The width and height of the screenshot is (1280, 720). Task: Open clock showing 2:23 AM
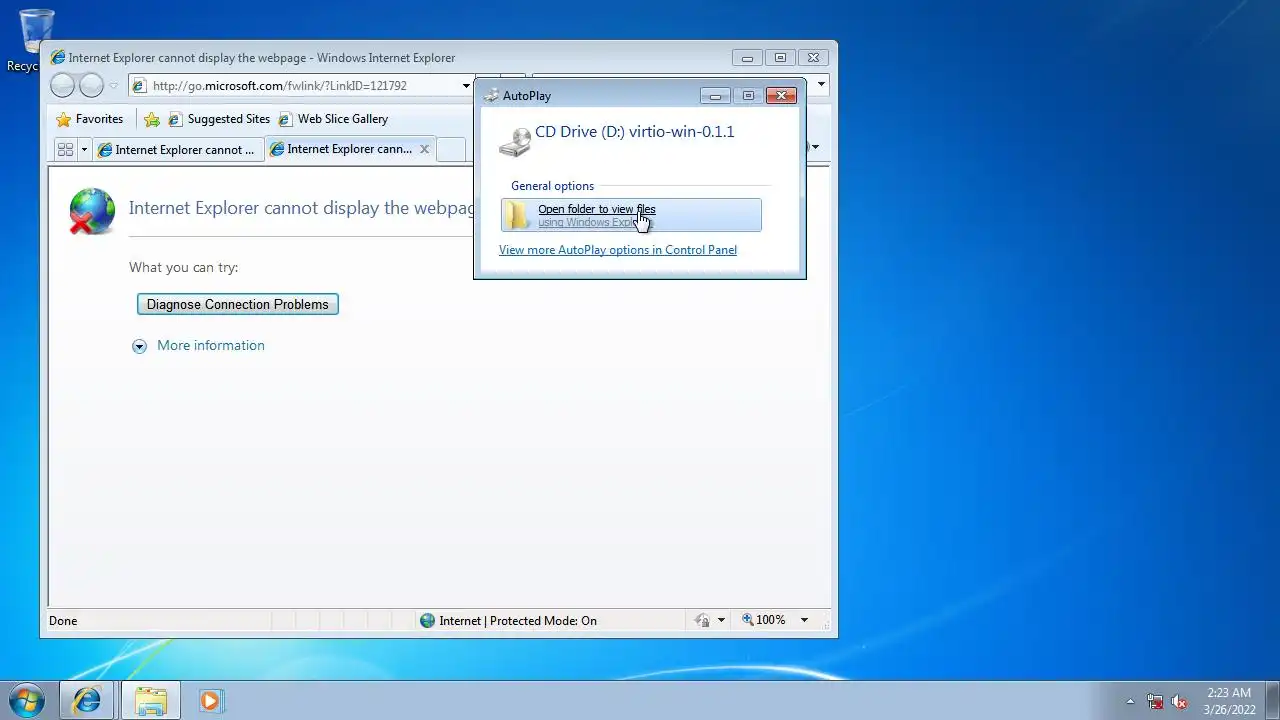[1229, 701]
